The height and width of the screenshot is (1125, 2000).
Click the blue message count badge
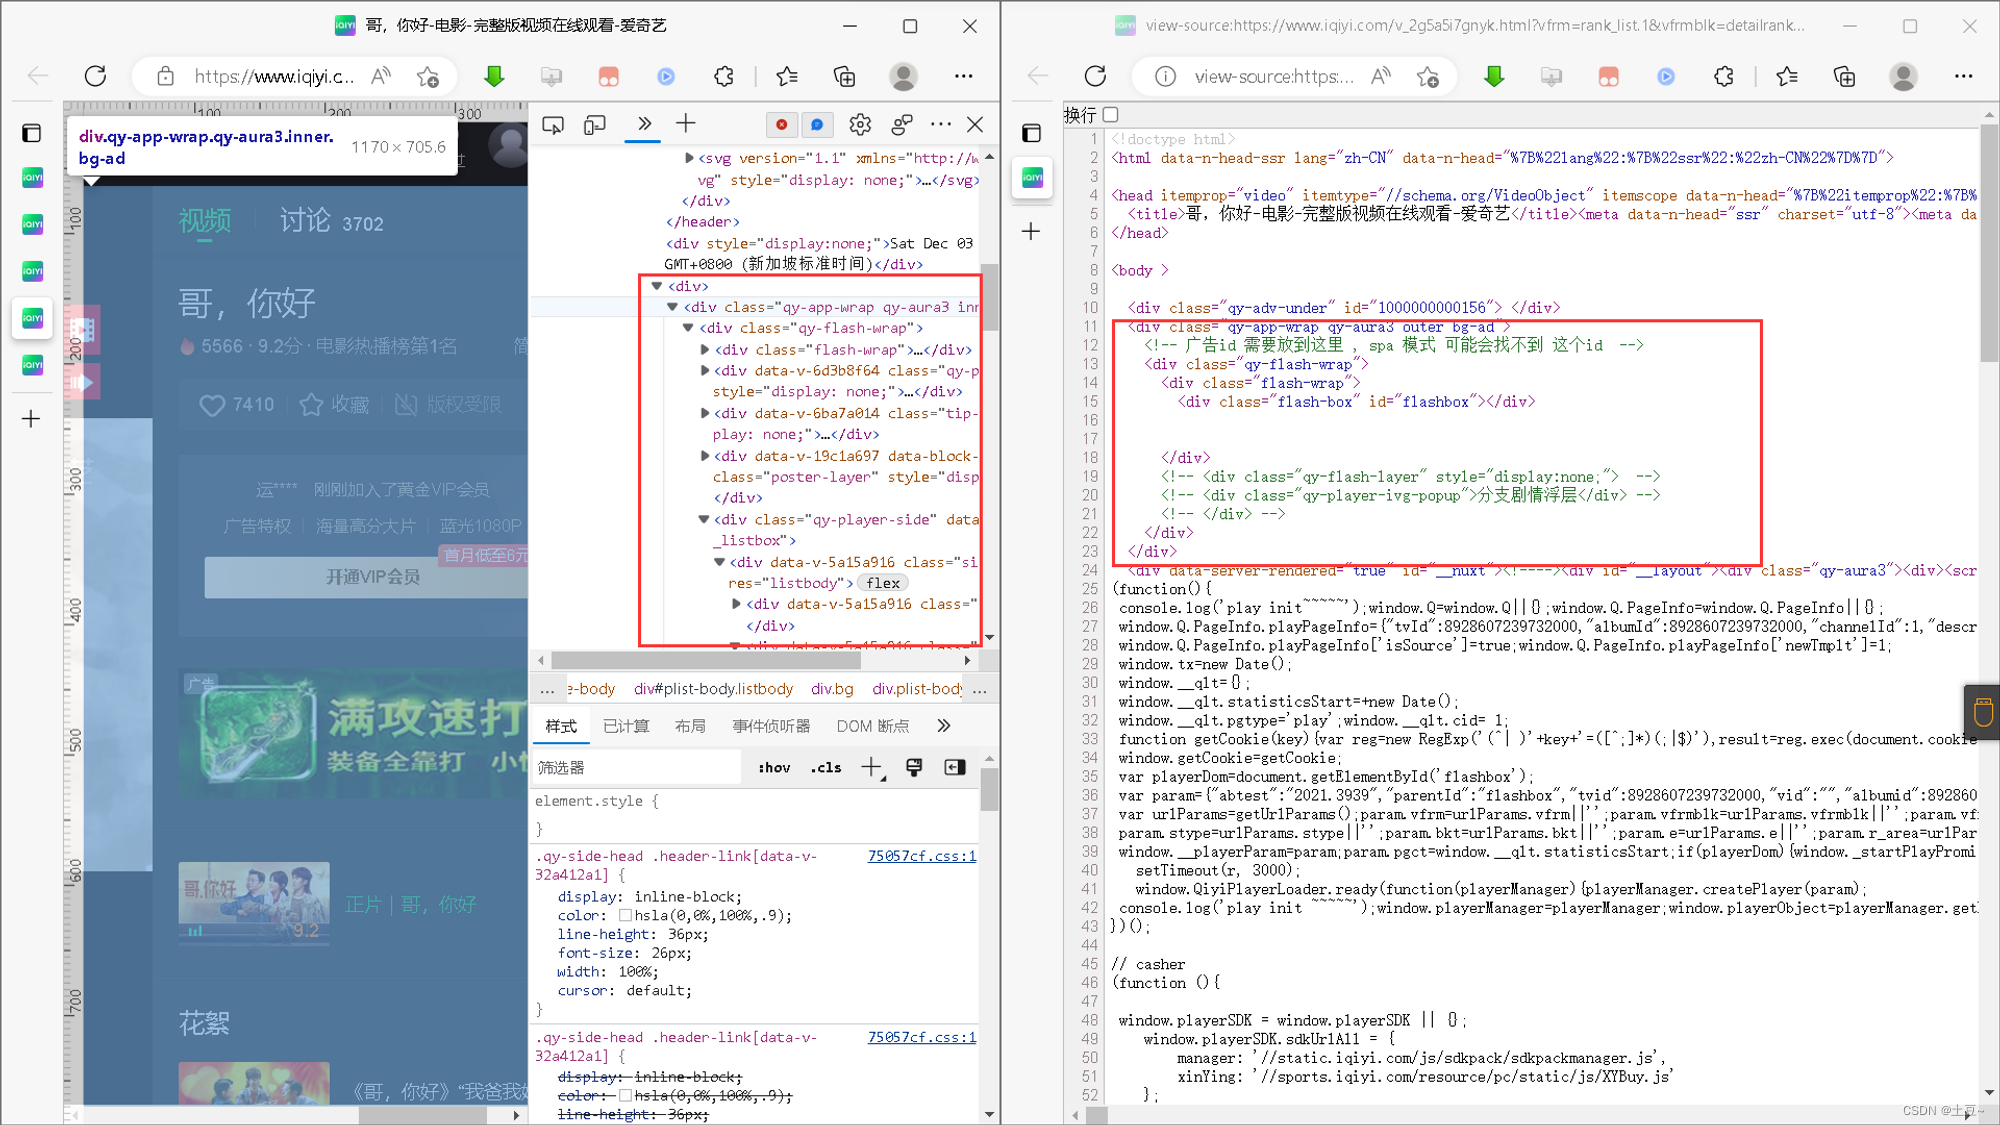point(817,125)
